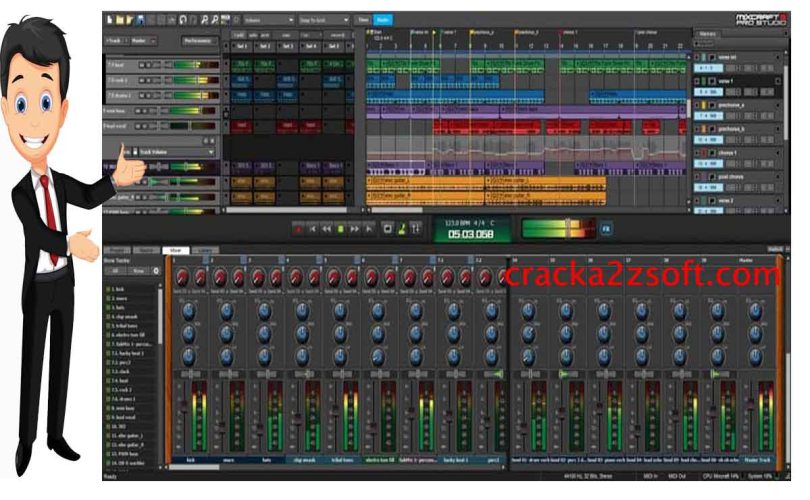Click the chorus 1 marker on the timeline

coord(569,32)
